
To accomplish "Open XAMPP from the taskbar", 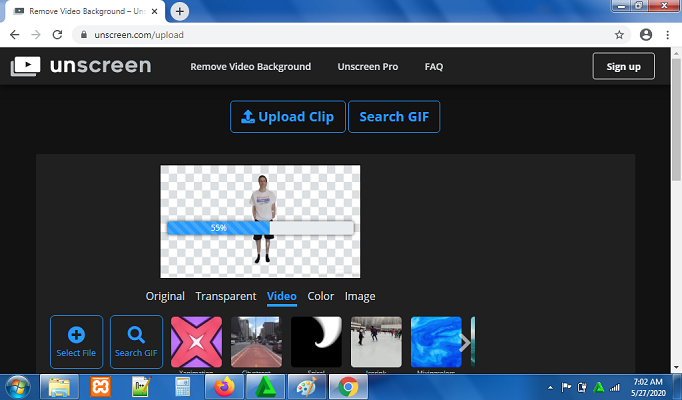I will (x=100, y=385).
